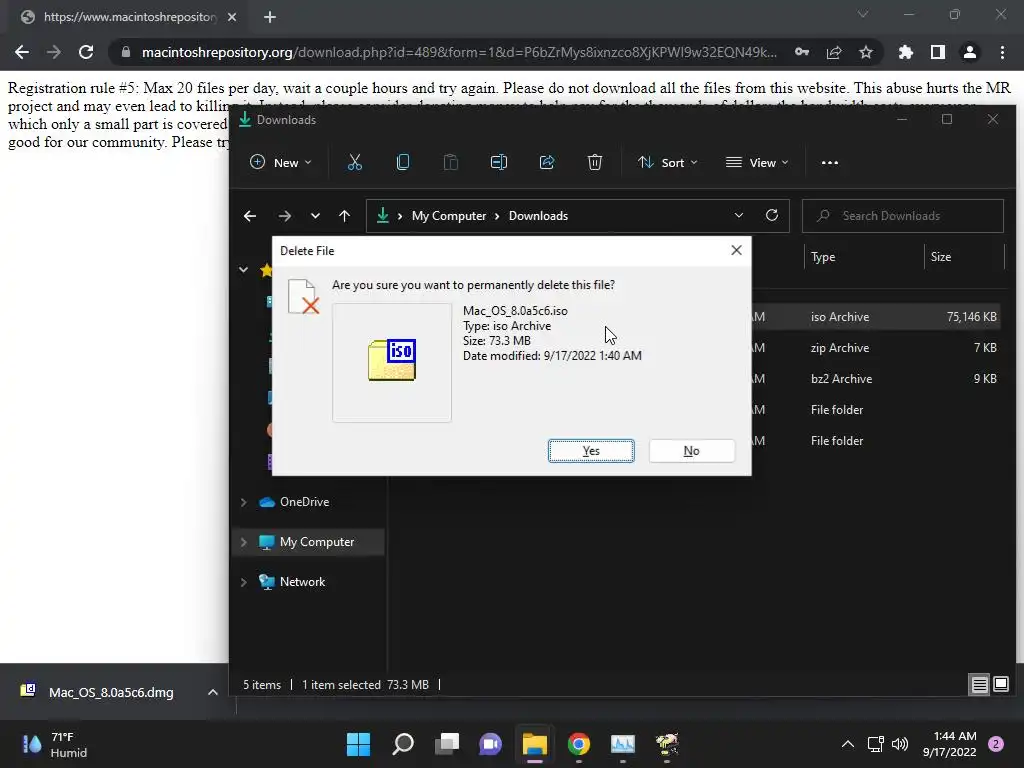Image resolution: width=1024 pixels, height=768 pixels.
Task: Select Network in navigation pane
Action: [302, 582]
